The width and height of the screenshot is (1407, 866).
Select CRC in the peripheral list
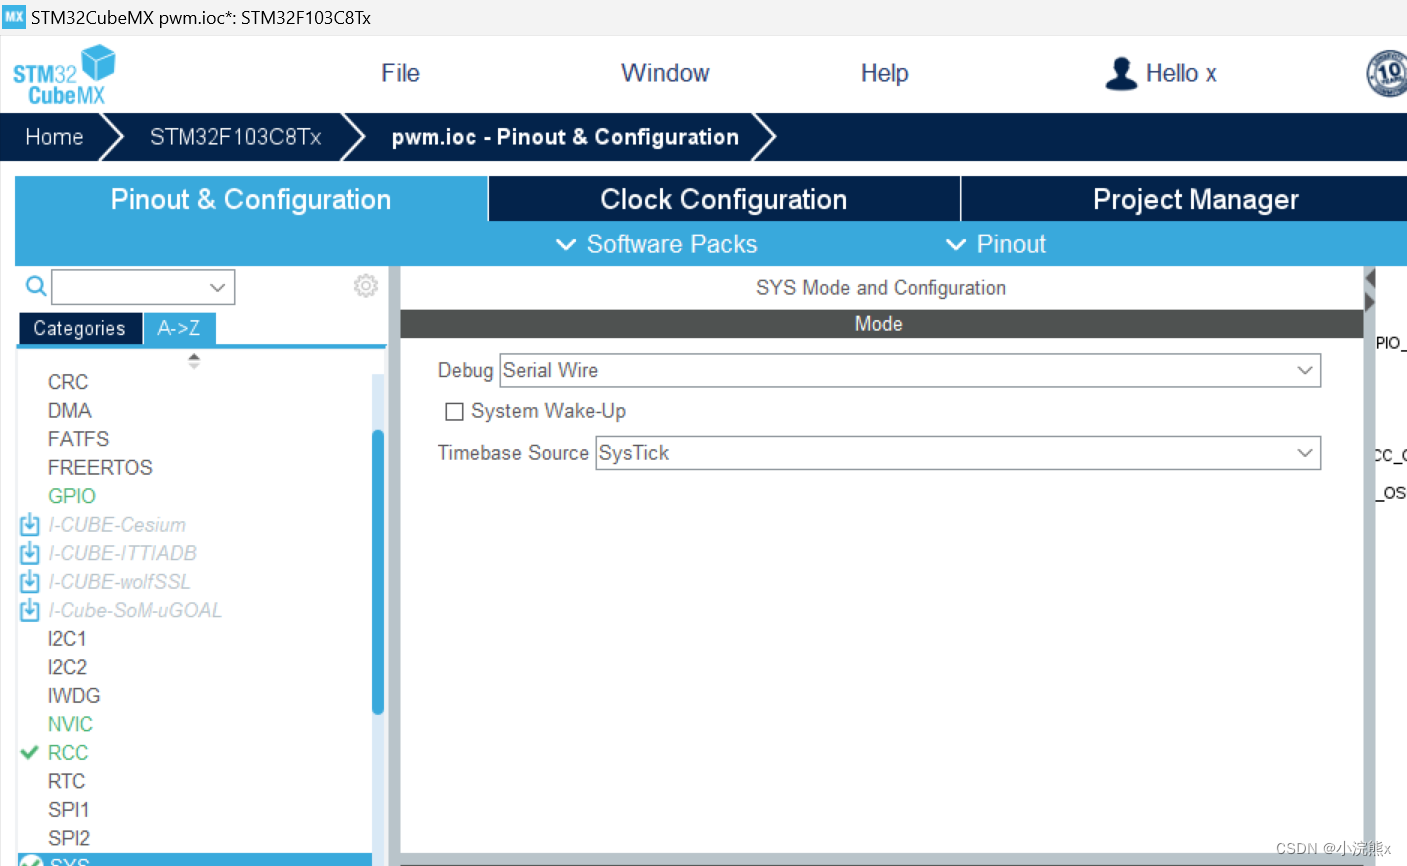[68, 382]
